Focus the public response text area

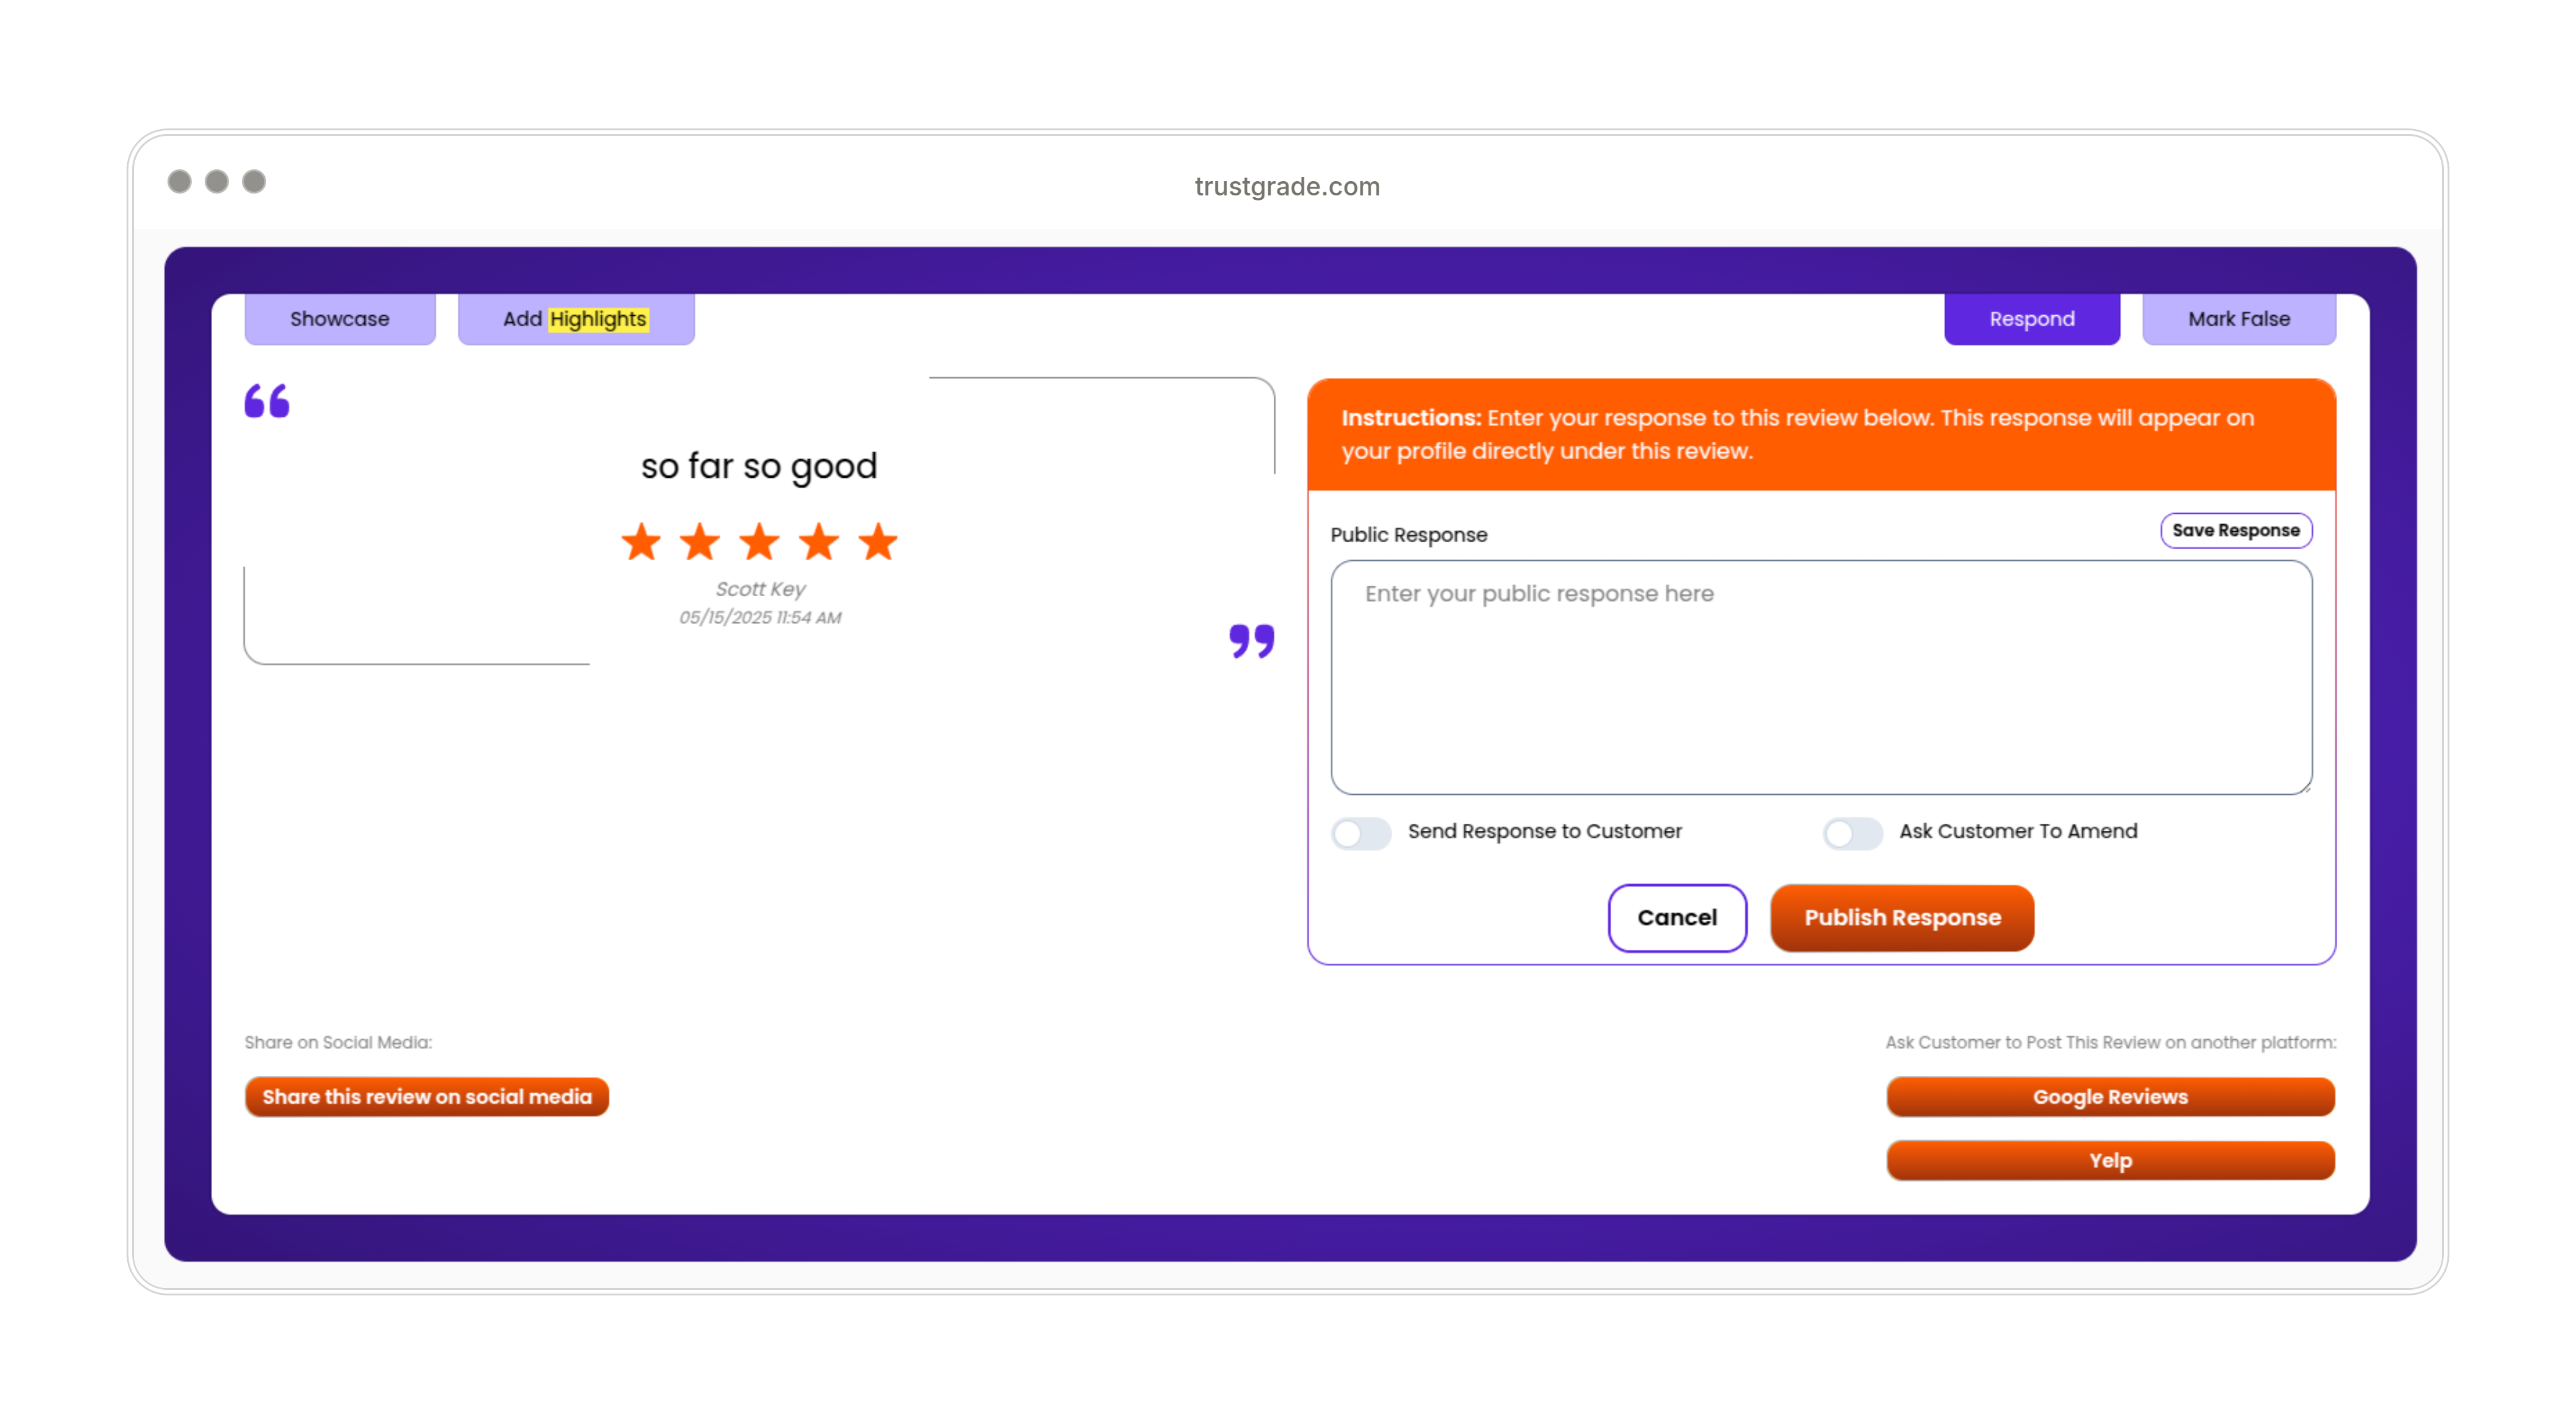[x=1821, y=677]
